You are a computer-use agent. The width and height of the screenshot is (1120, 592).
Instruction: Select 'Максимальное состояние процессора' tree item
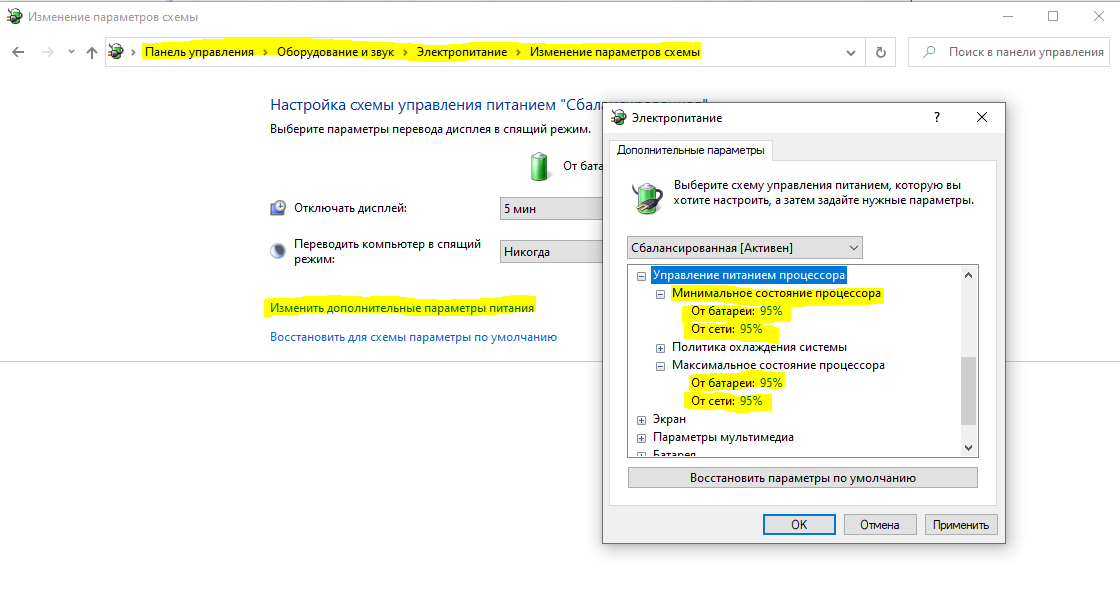[x=778, y=365]
